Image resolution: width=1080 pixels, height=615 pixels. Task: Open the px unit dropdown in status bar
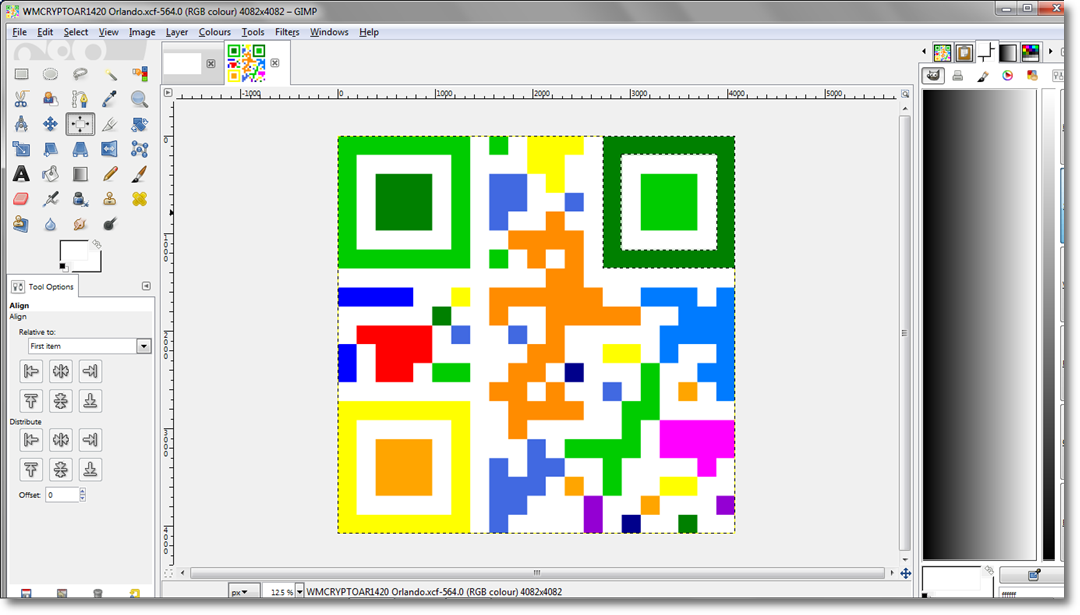244,592
